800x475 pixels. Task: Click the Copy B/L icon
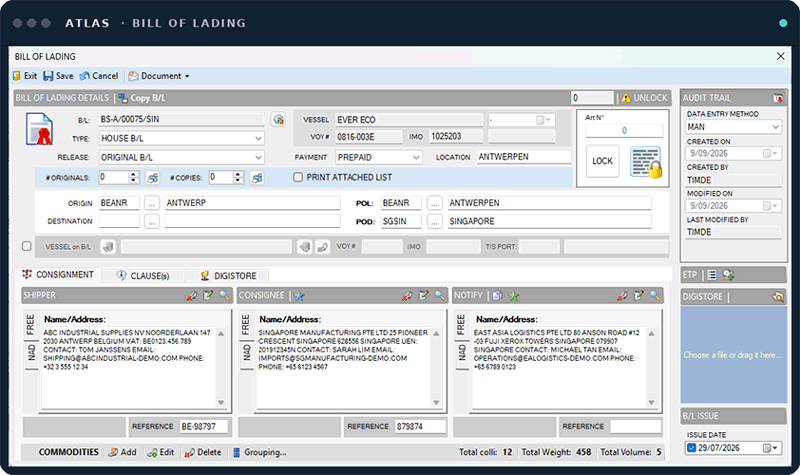[123, 98]
